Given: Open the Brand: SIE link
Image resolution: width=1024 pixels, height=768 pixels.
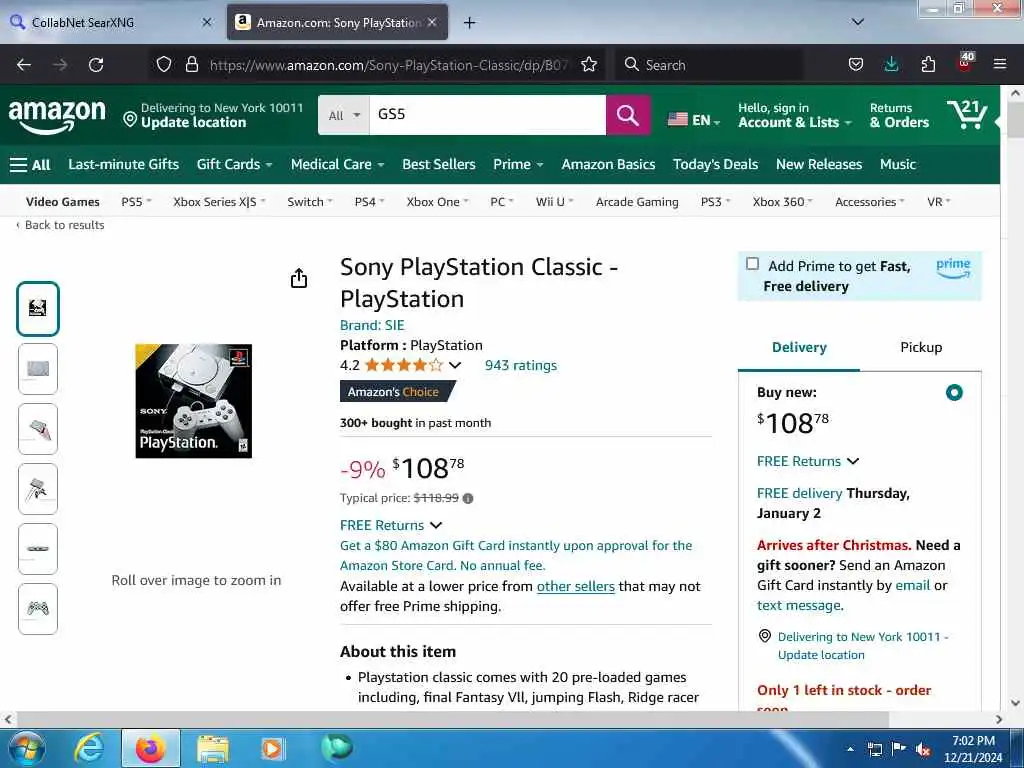Looking at the screenshot, I should click(372, 325).
